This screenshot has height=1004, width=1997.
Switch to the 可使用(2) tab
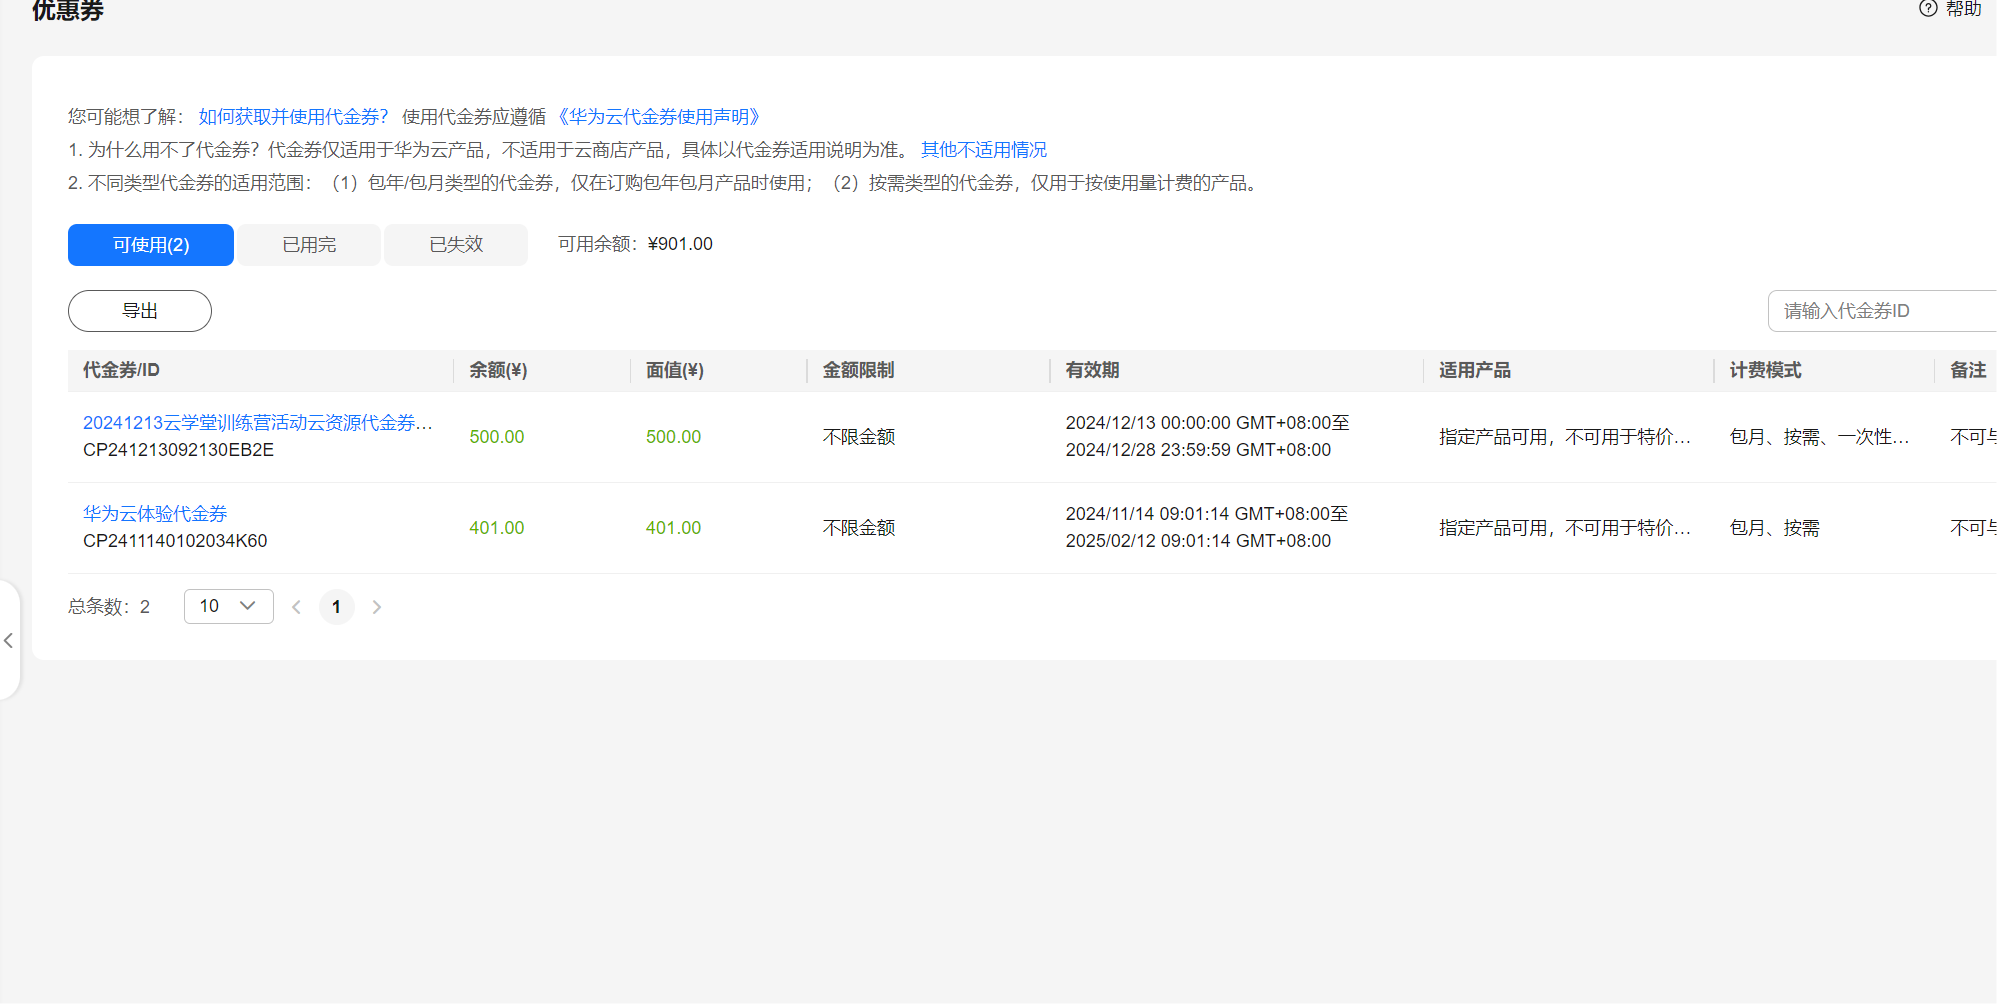tap(151, 245)
